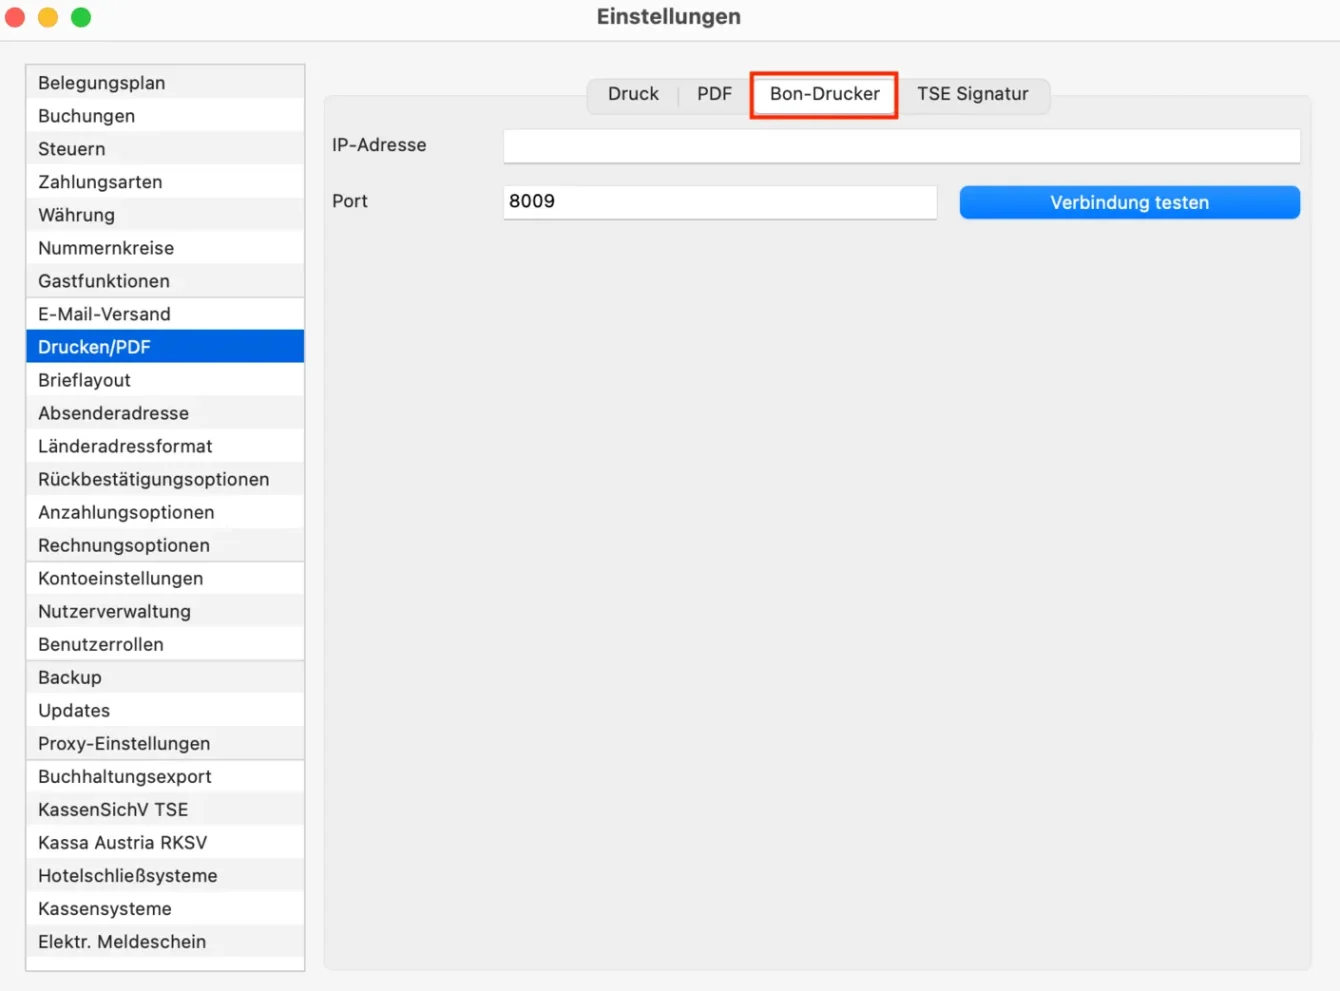
Task: Select KassenSichV TSE entry
Action: coord(165,809)
